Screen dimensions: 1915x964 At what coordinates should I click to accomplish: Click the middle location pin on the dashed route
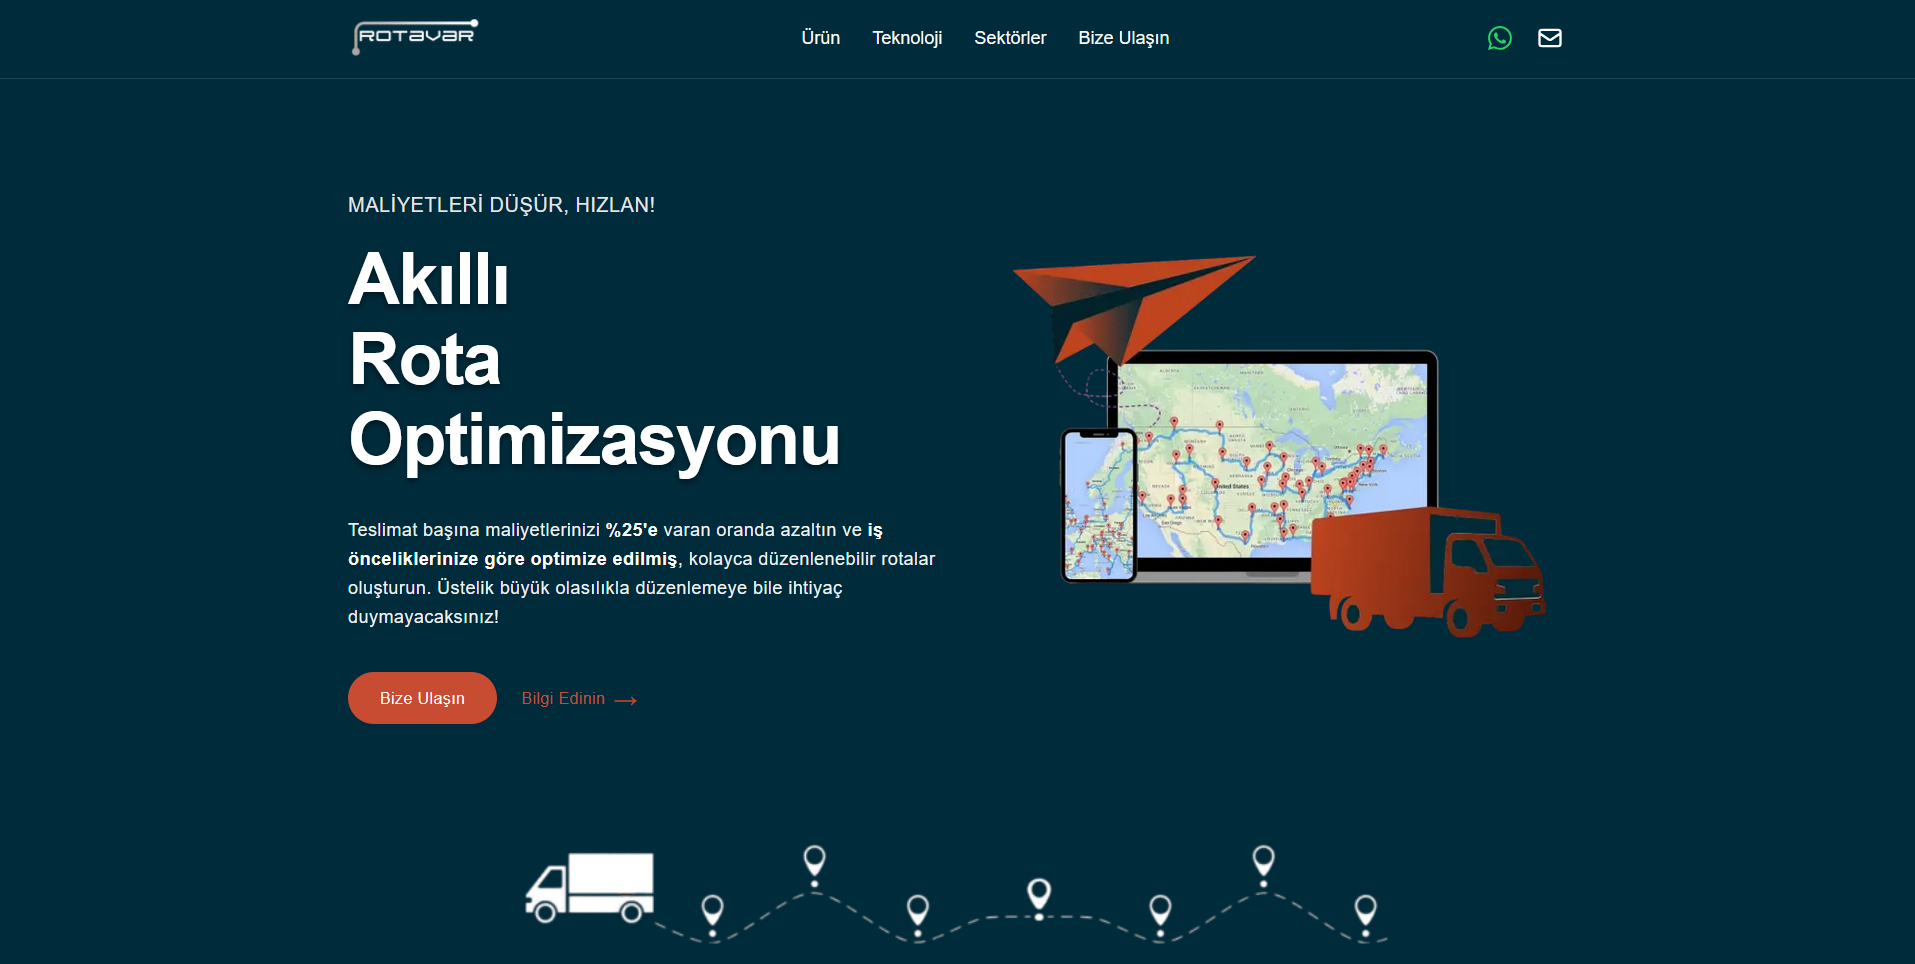(1039, 893)
